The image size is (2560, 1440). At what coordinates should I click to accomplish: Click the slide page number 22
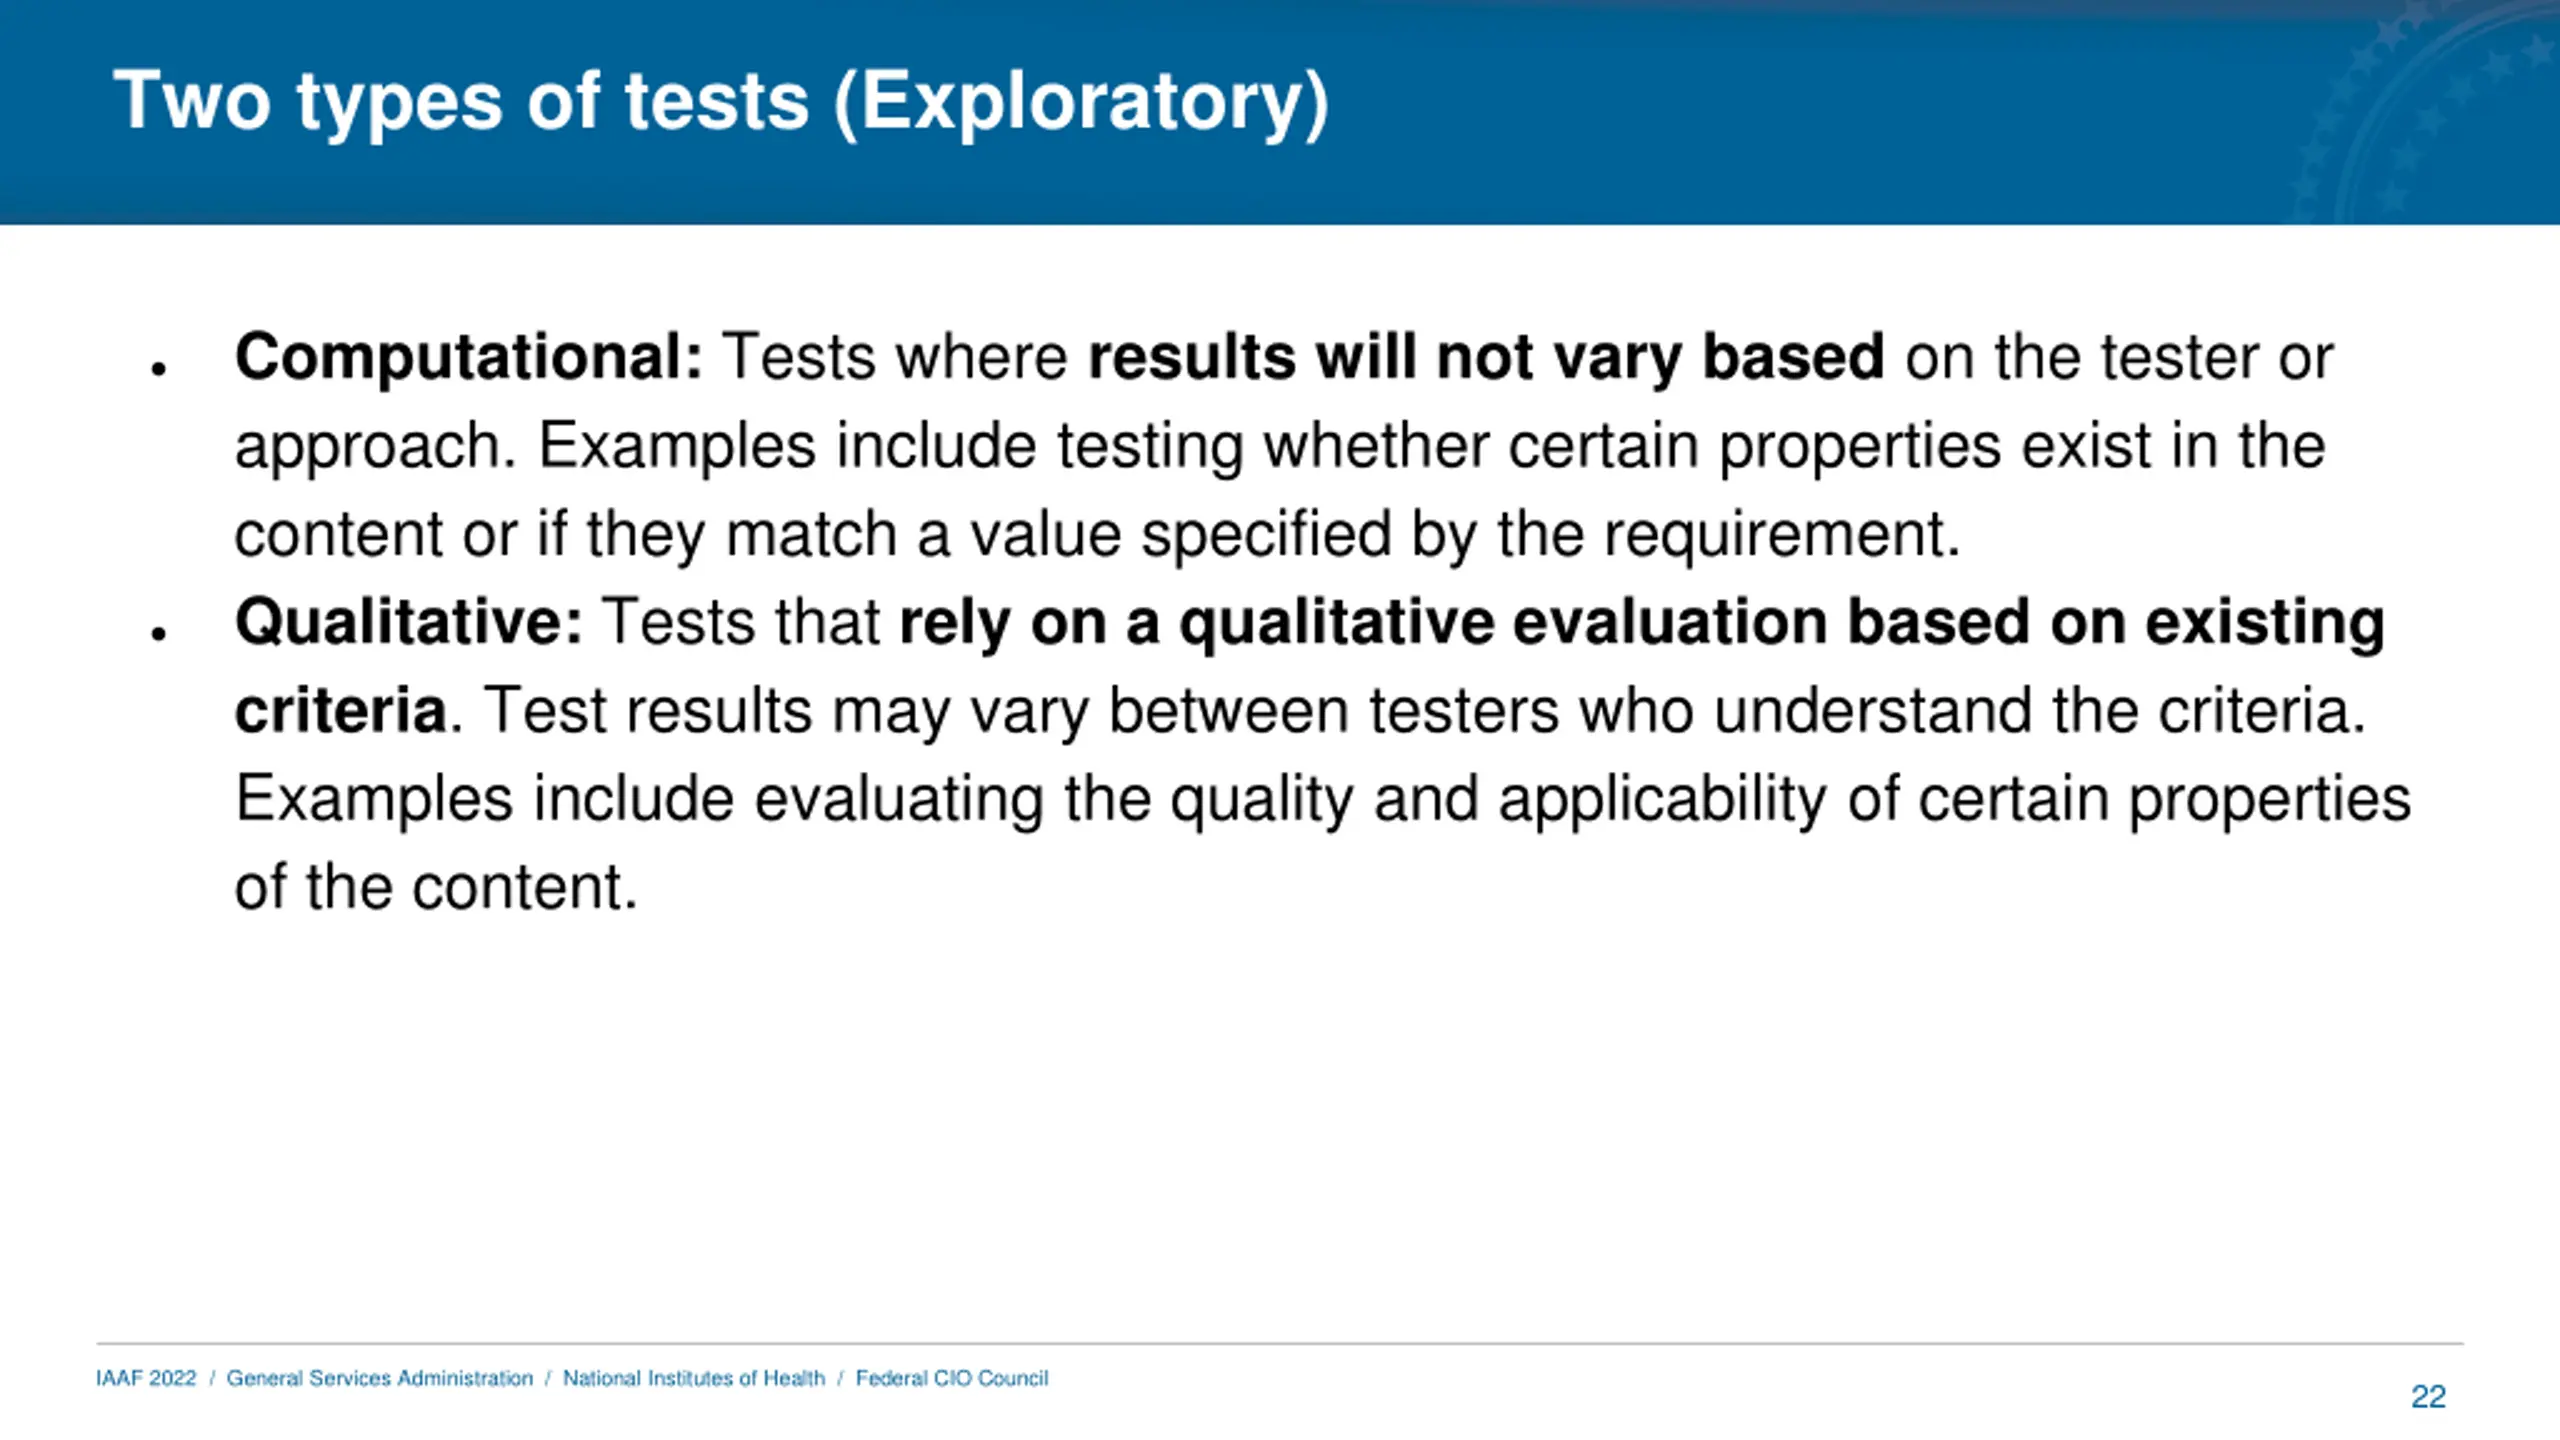tap(2428, 1396)
